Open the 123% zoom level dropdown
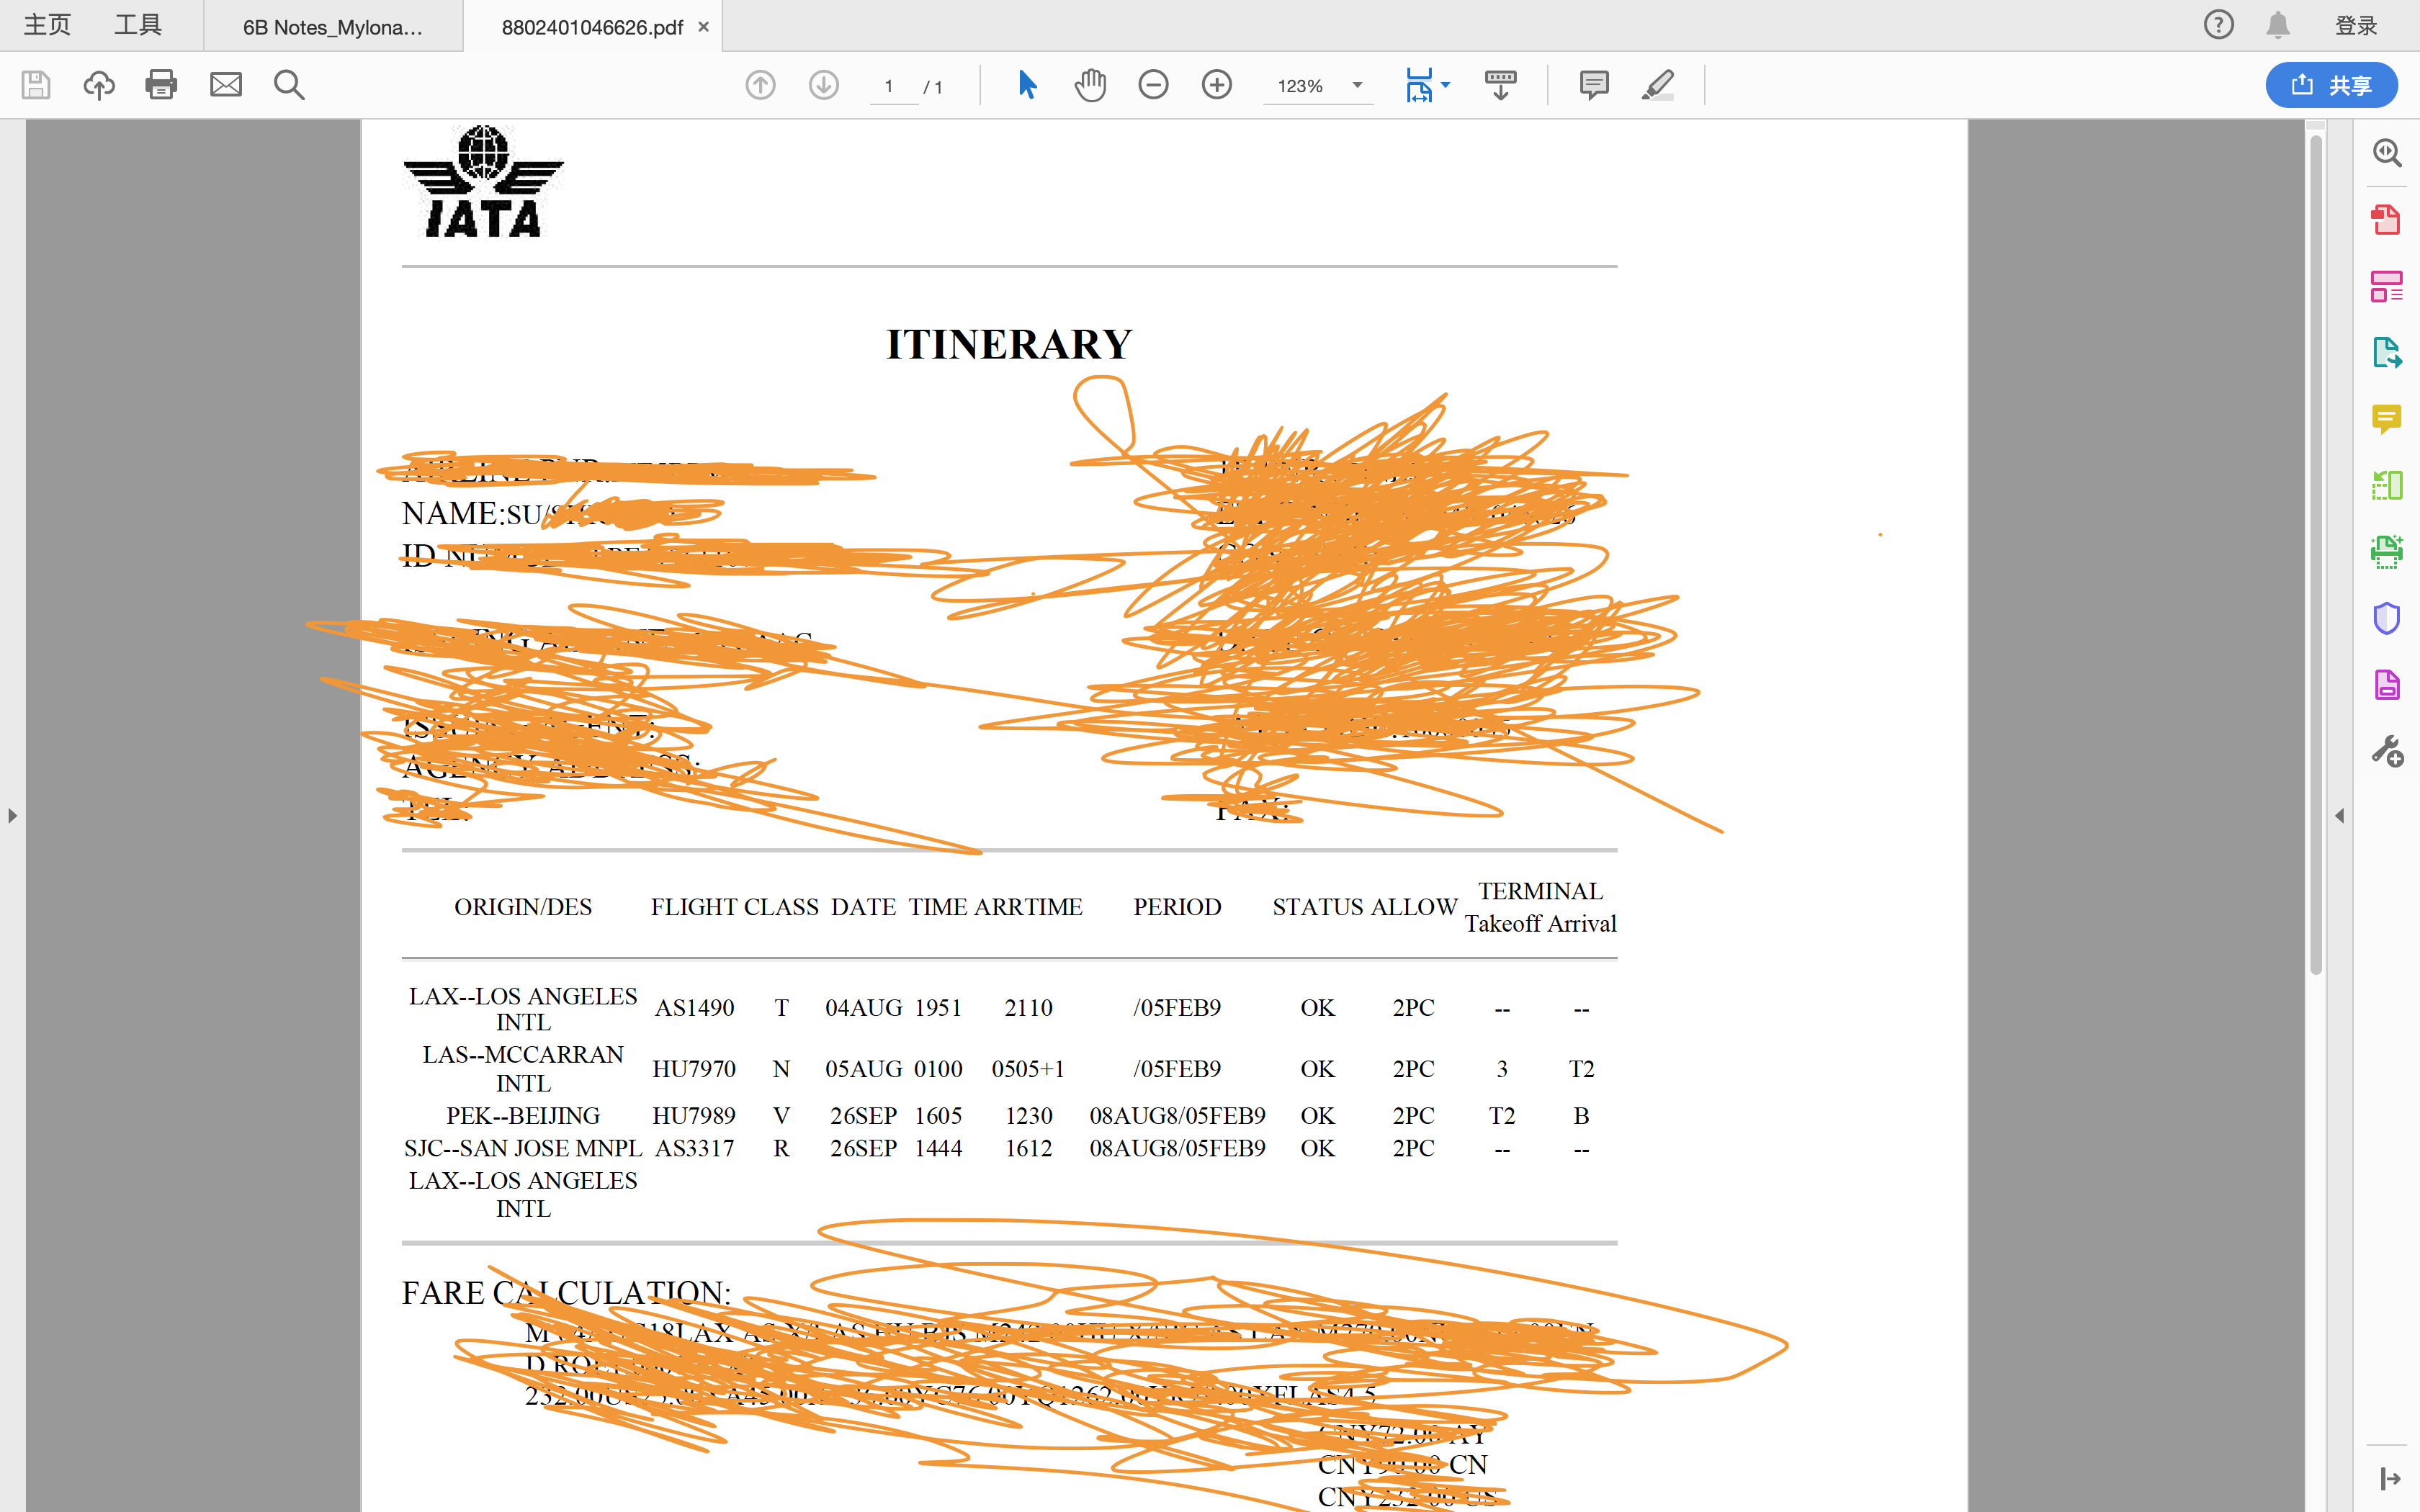This screenshot has height=1512, width=2420. 1357,86
